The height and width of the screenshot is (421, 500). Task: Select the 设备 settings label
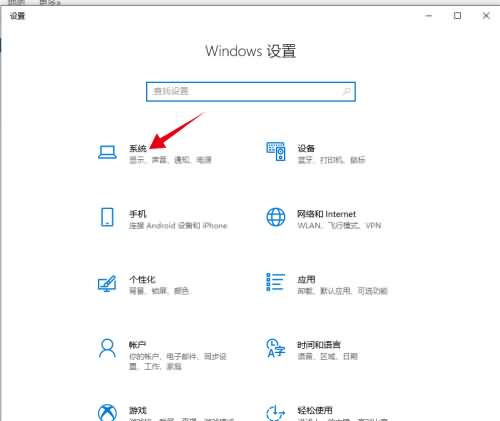[306, 148]
